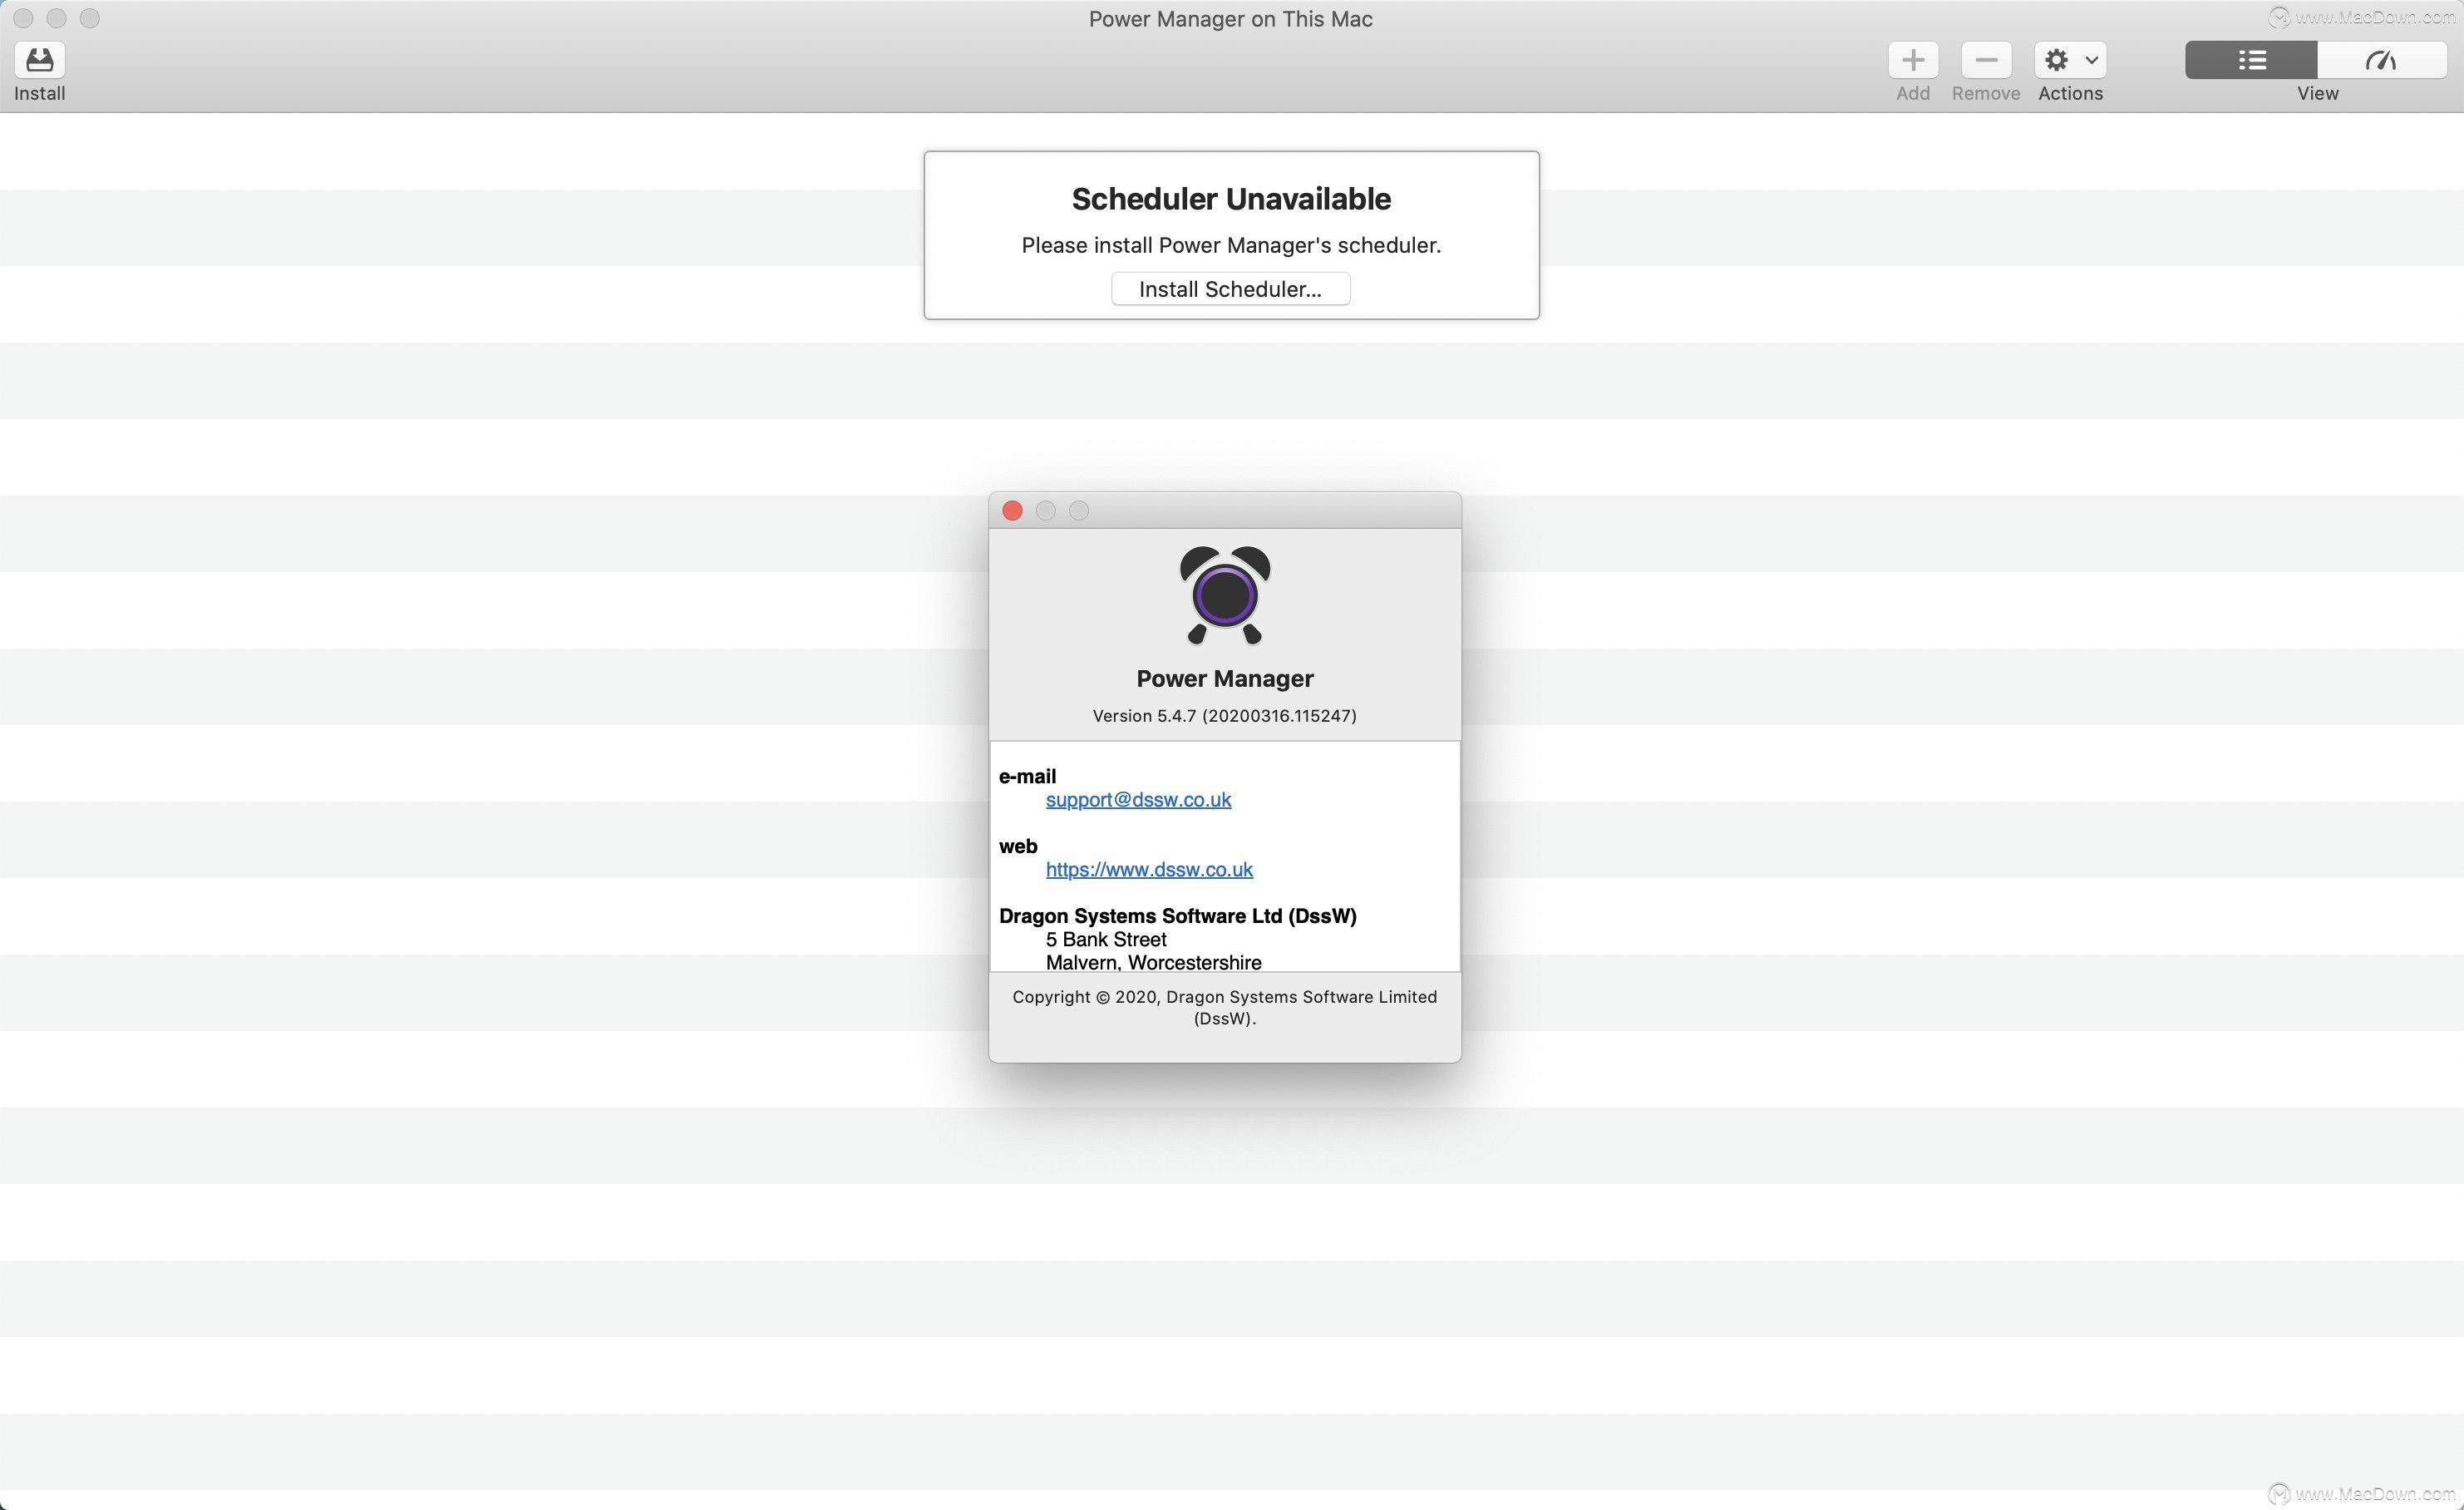Click the Power Manager app name text
2464x1510 pixels.
pyautogui.click(x=1224, y=679)
